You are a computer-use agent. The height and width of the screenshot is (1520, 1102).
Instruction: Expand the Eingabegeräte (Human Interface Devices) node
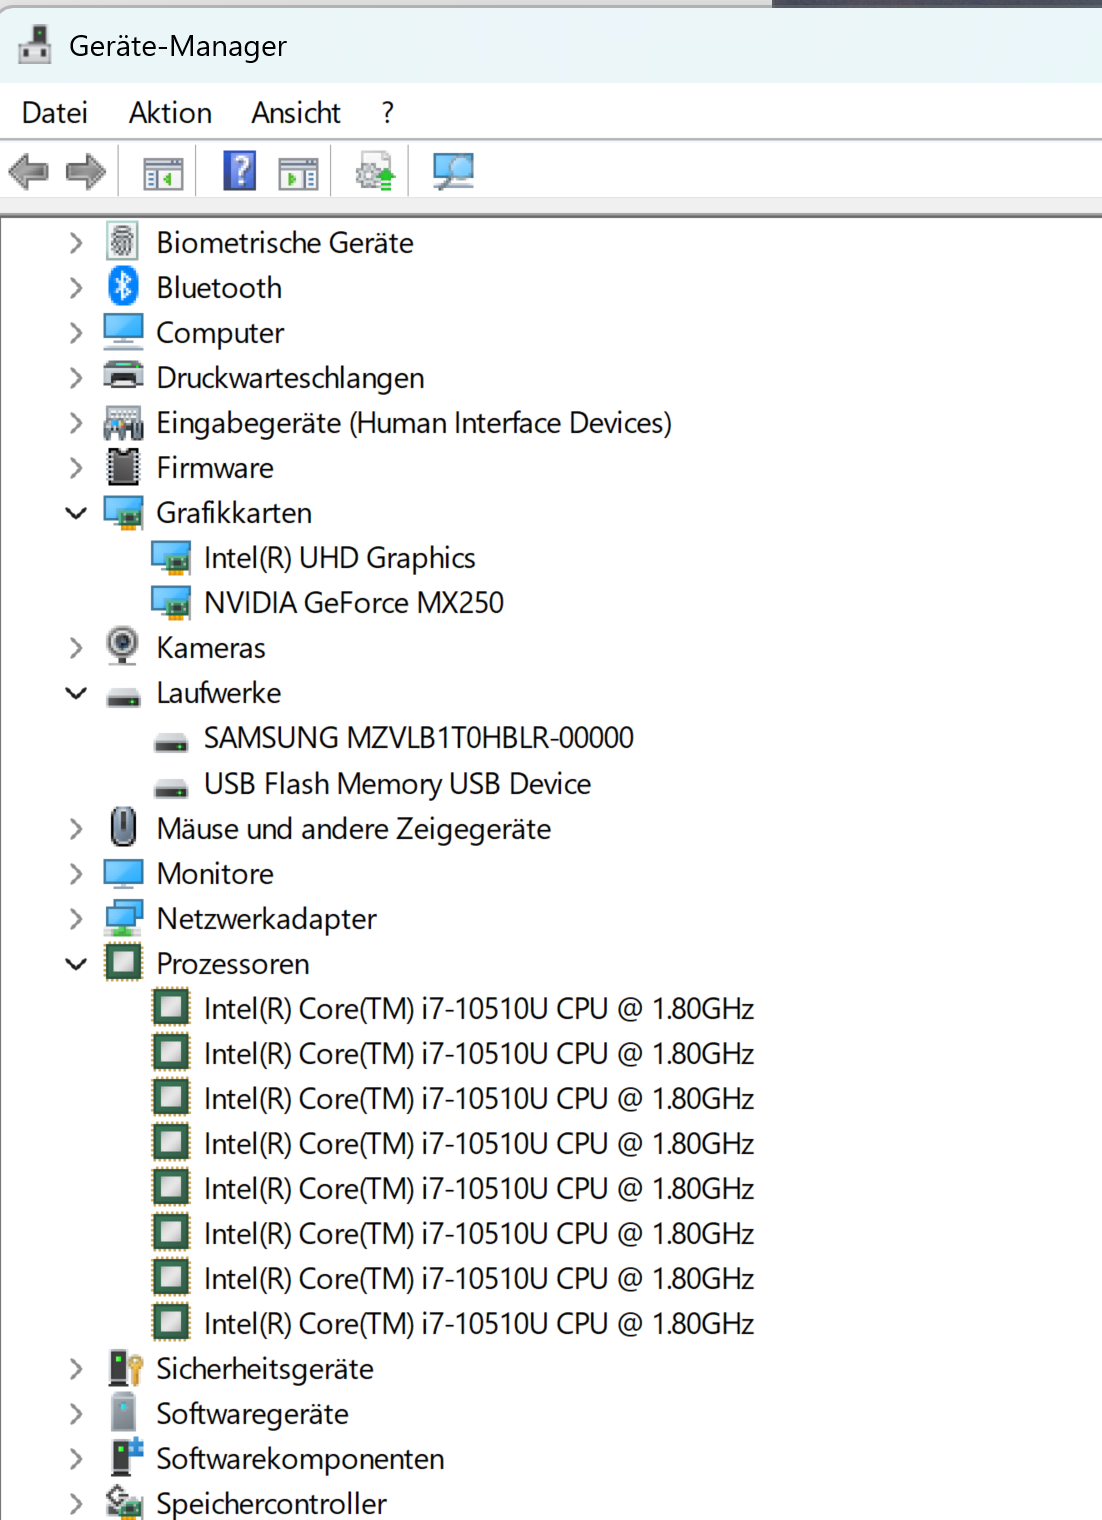coord(76,422)
